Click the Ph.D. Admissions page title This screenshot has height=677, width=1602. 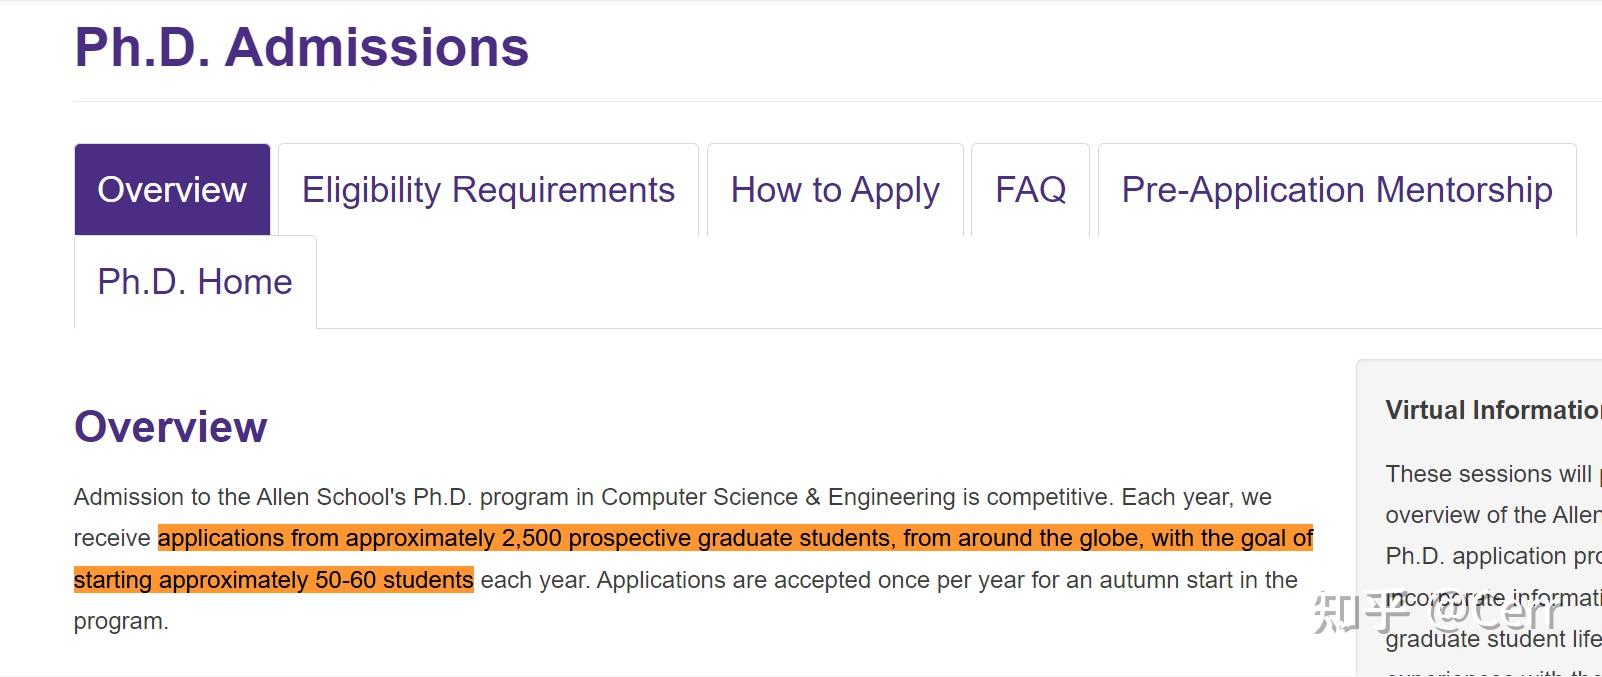pos(301,47)
